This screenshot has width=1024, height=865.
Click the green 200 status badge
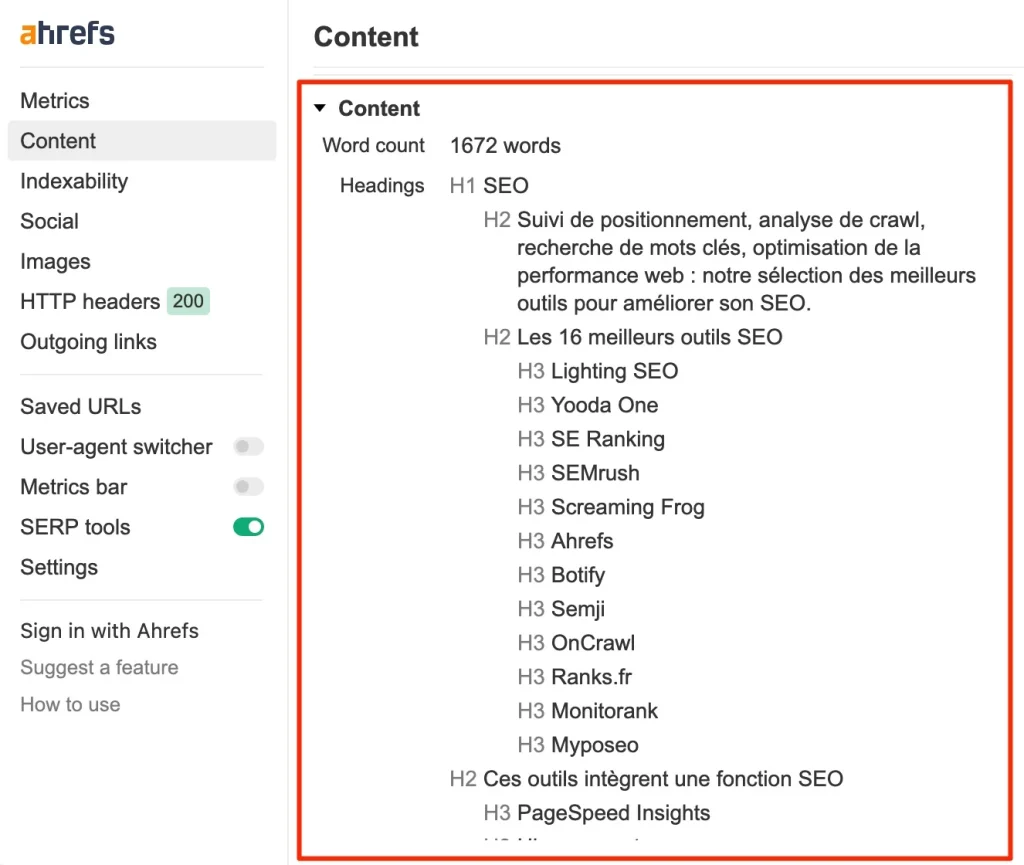pos(188,302)
